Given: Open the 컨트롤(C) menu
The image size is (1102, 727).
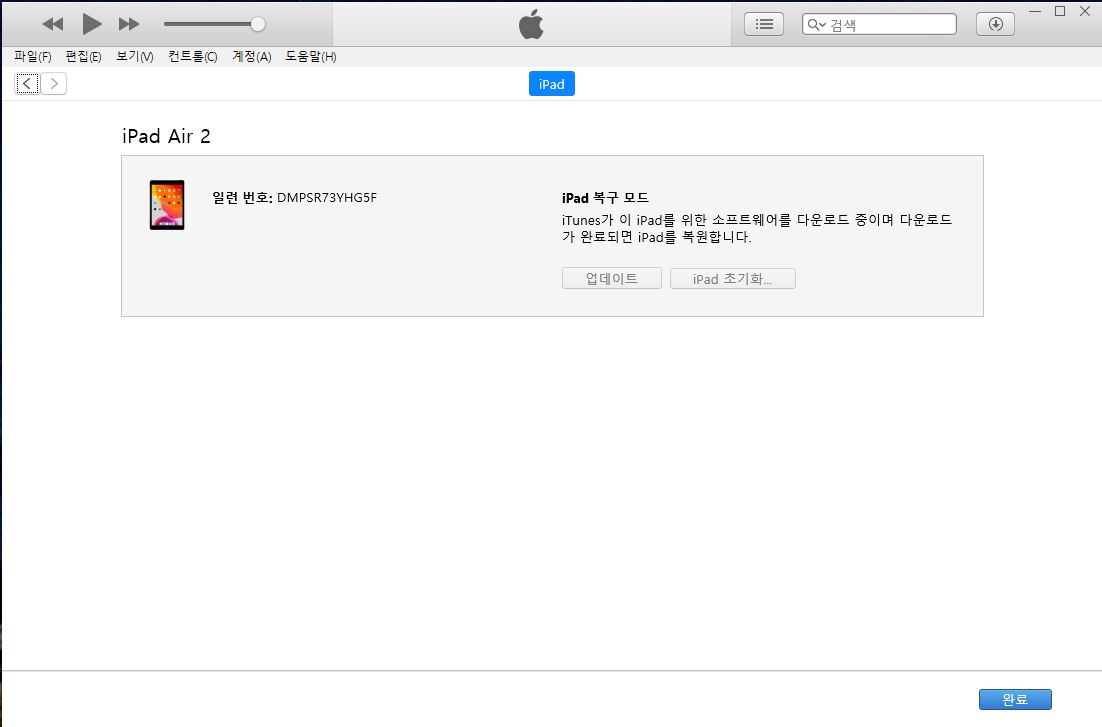Looking at the screenshot, I should pyautogui.click(x=193, y=56).
